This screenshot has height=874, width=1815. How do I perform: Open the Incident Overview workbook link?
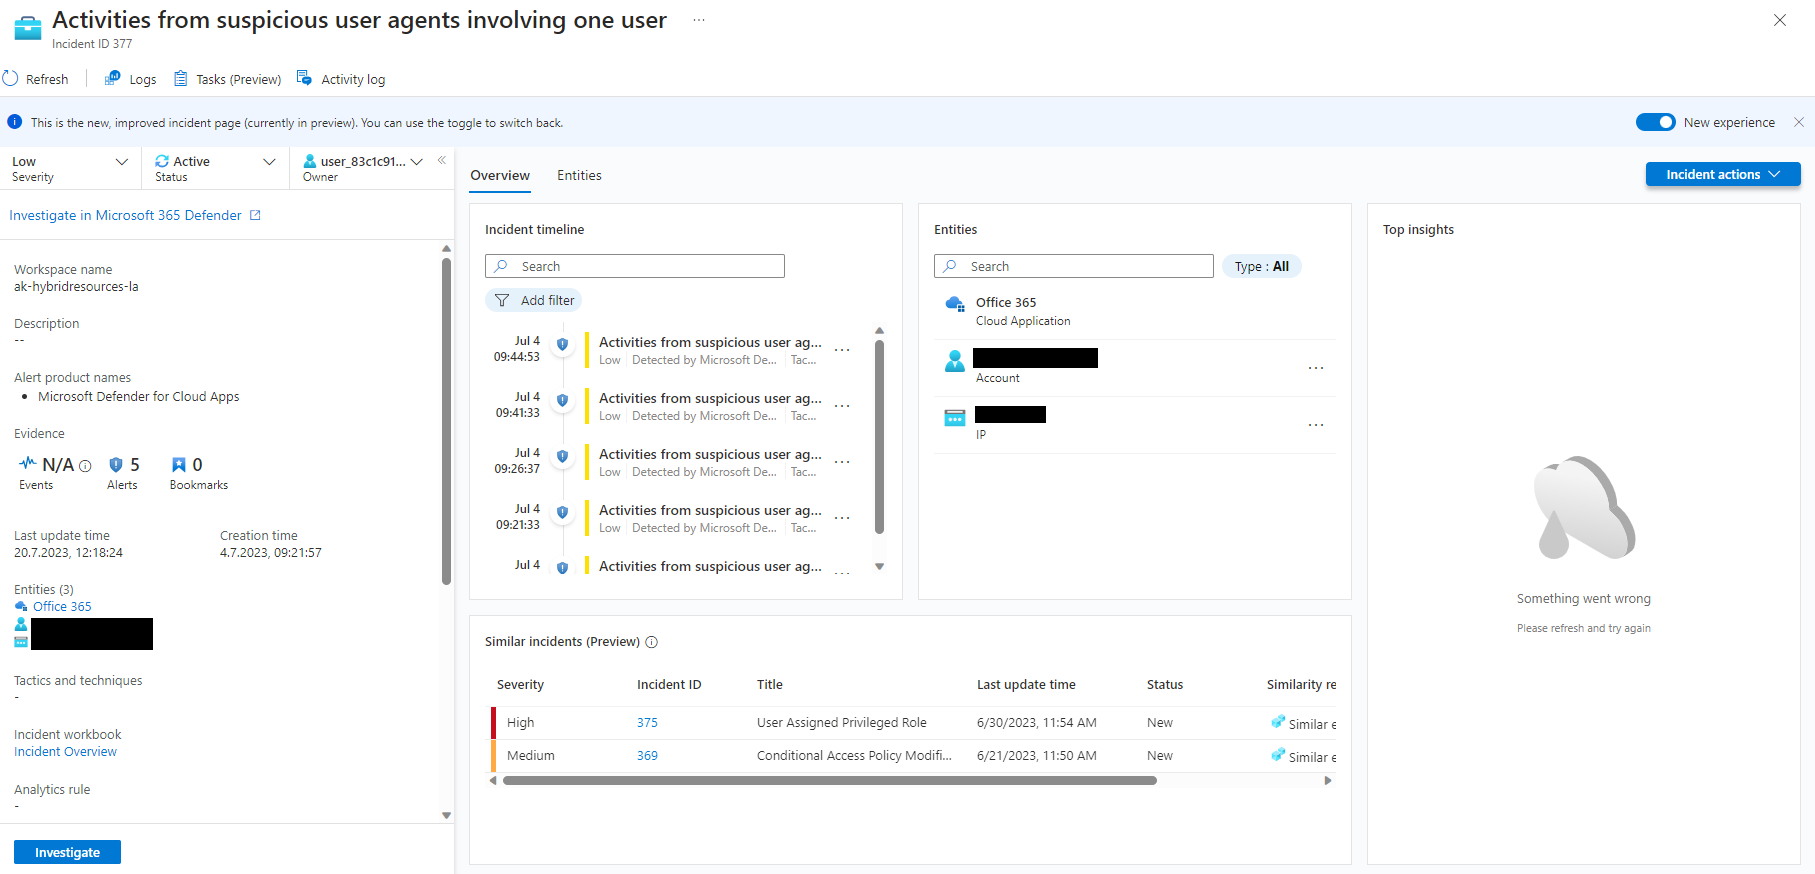65,751
